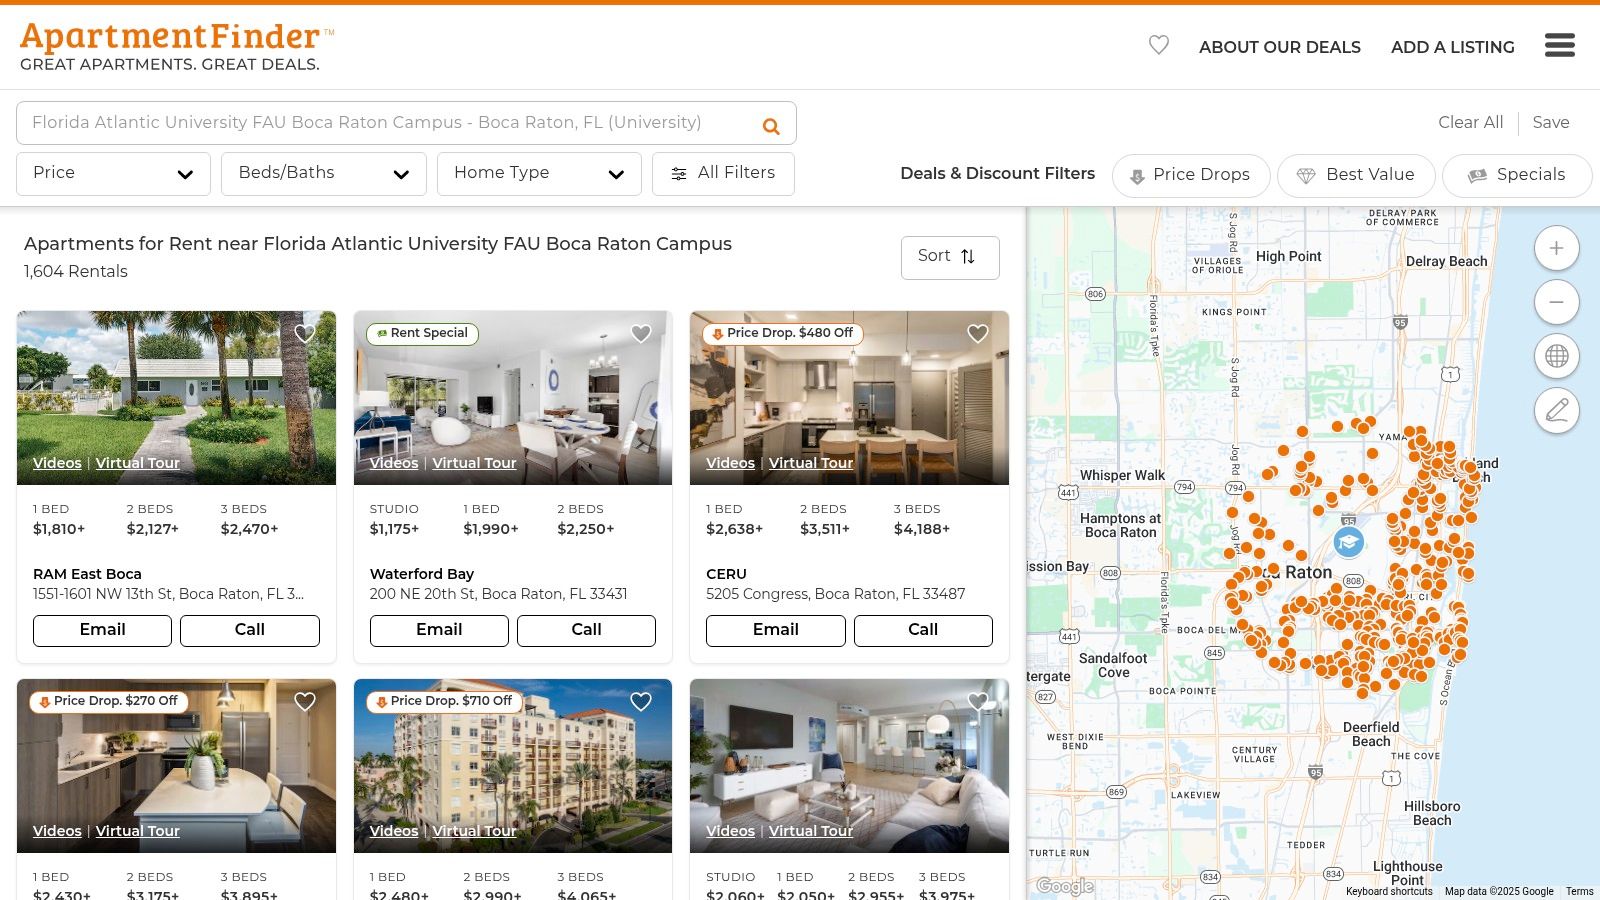The width and height of the screenshot is (1600, 900).
Task: Call the CERU property
Action: click(923, 630)
